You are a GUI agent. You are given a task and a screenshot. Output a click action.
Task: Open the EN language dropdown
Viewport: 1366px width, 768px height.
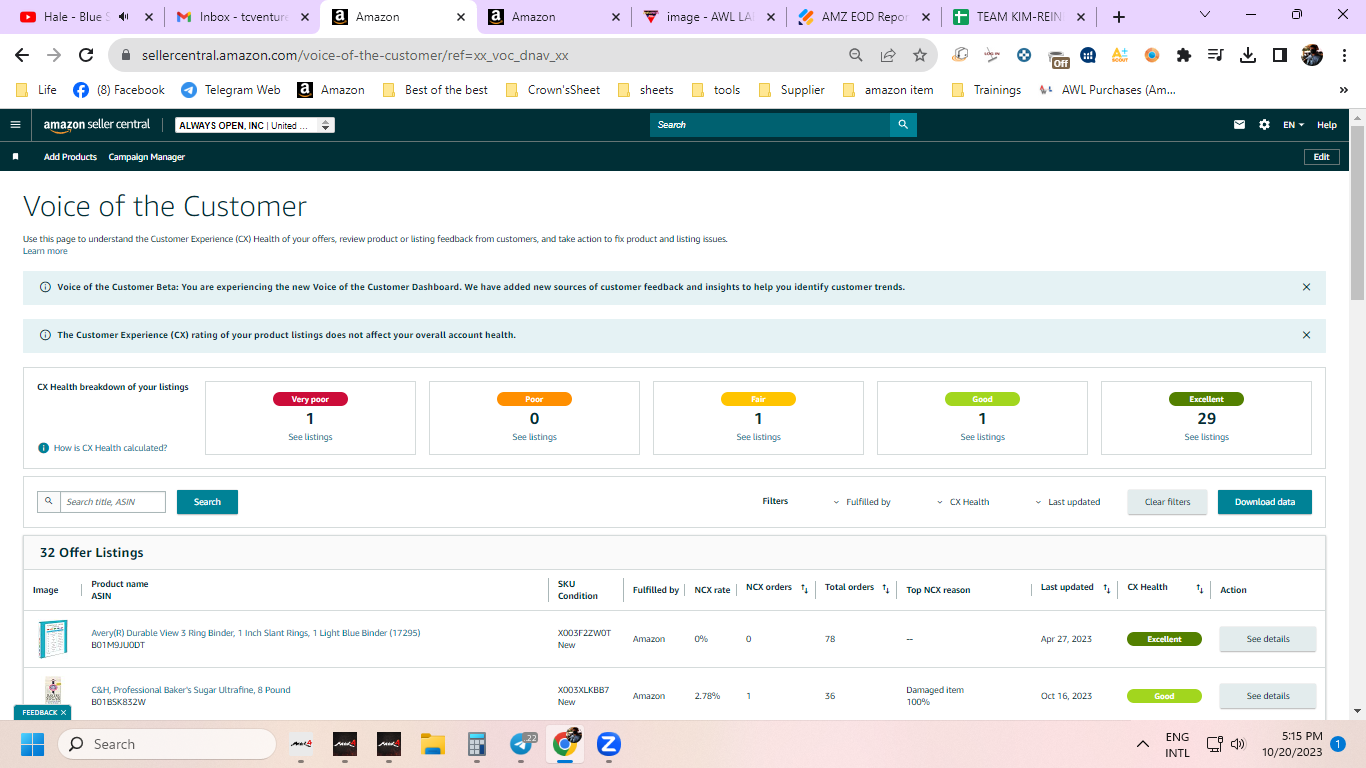pos(1294,125)
